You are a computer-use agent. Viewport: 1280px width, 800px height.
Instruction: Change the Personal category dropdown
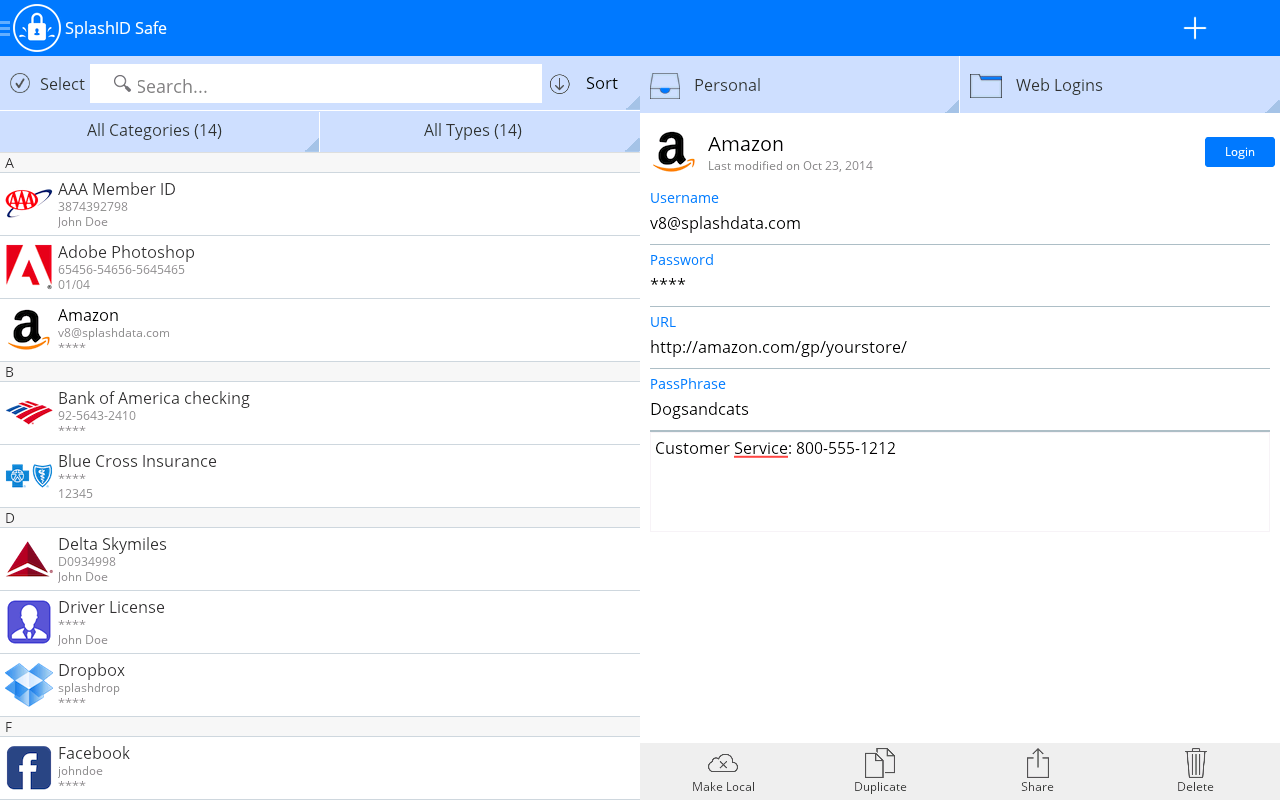(799, 85)
